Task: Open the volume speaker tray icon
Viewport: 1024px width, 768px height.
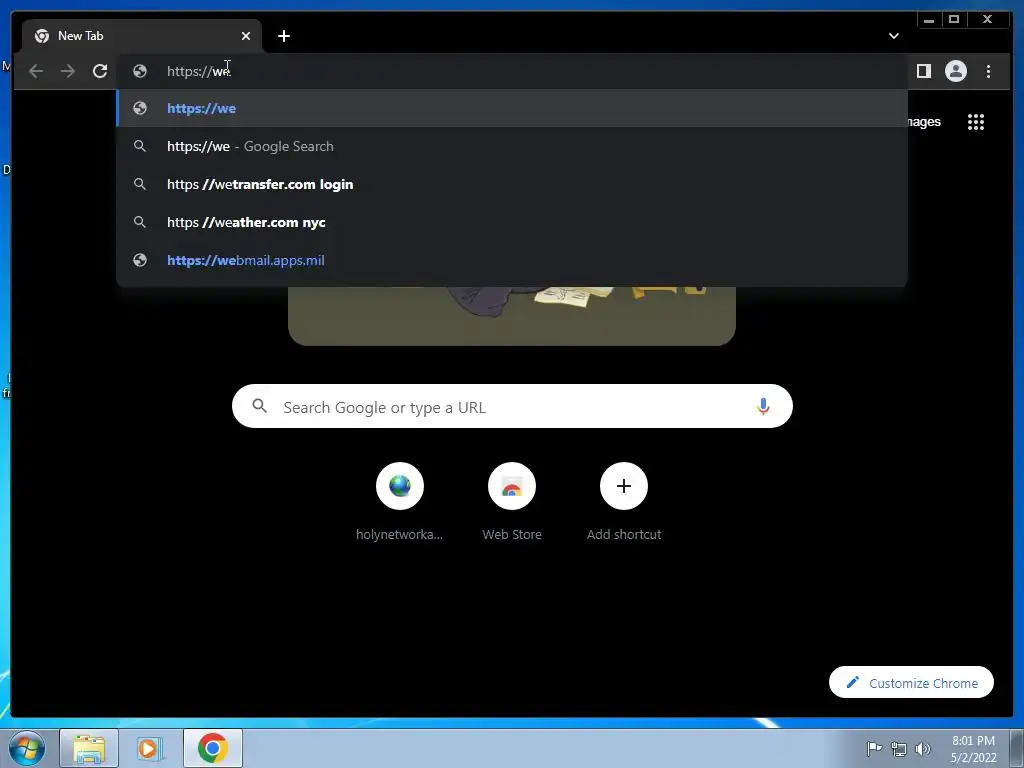Action: (923, 749)
